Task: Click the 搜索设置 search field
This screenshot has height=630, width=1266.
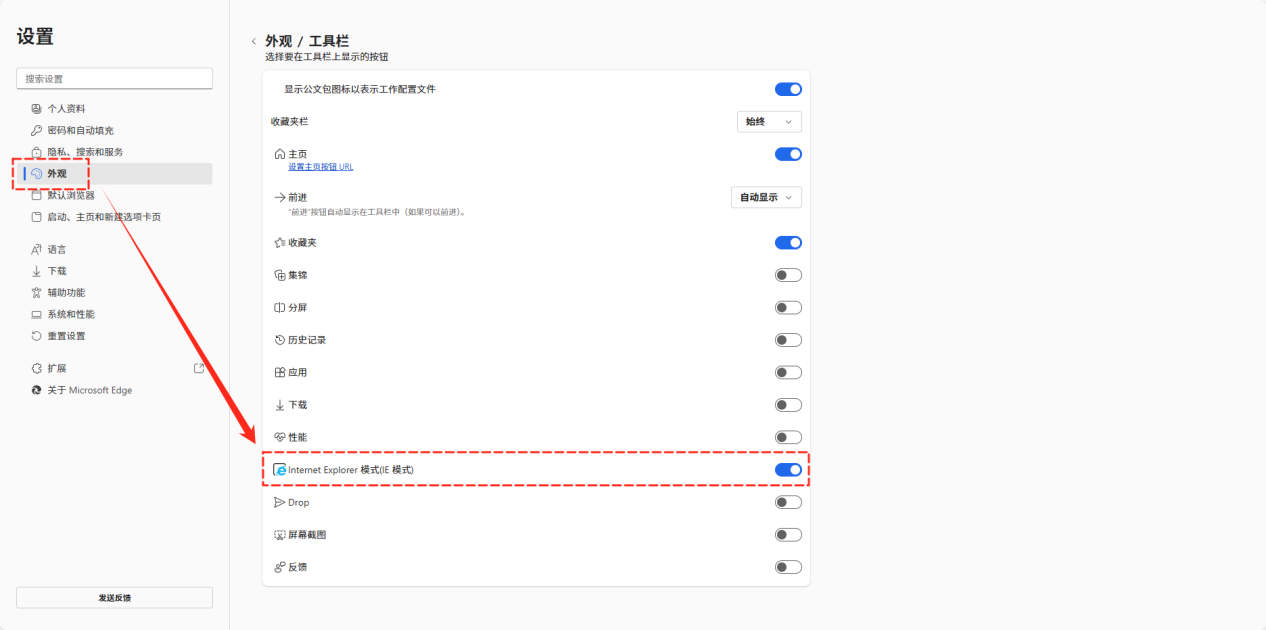Action: click(x=114, y=79)
